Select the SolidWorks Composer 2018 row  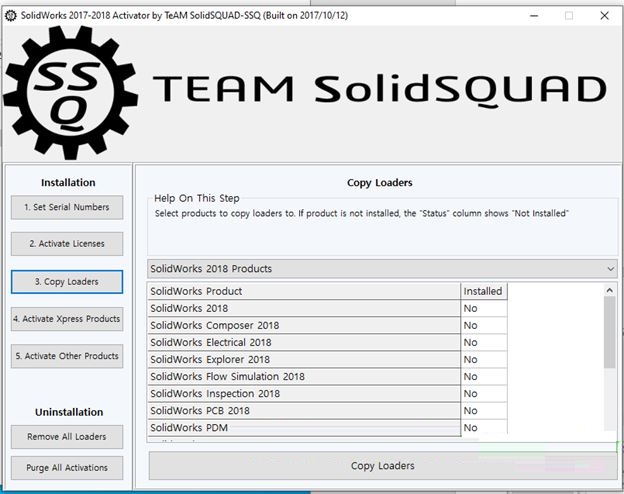pos(327,325)
